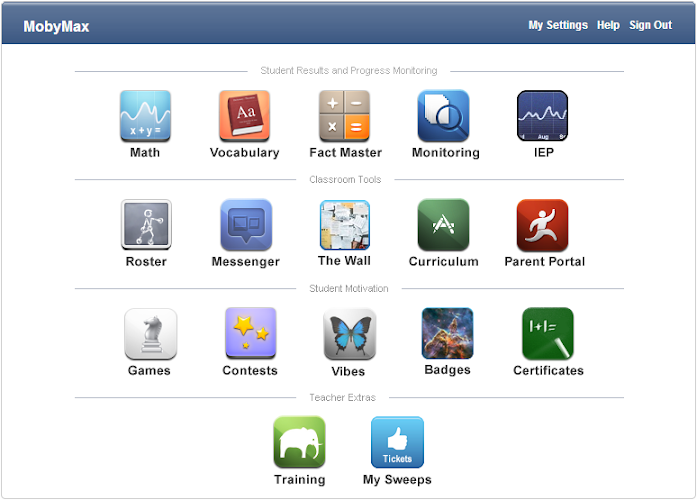Click the MobyMax logo title
The height and width of the screenshot is (500, 697).
[56, 27]
